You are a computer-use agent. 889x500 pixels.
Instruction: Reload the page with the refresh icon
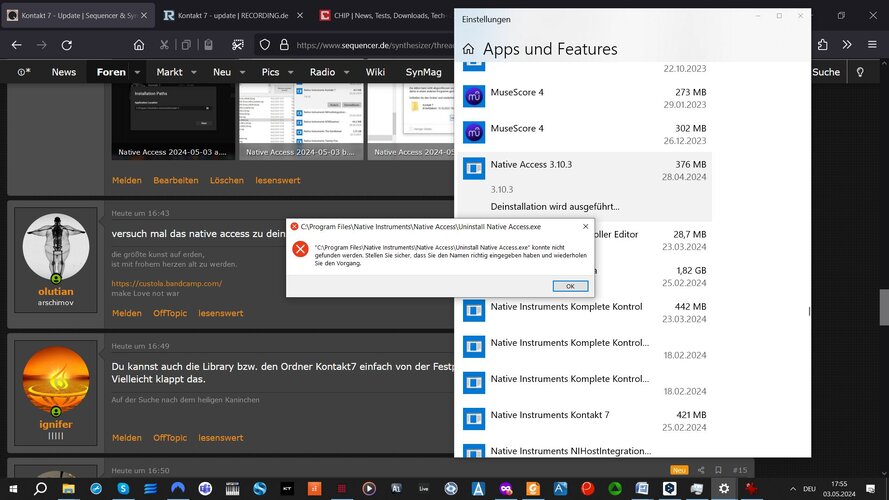click(x=67, y=45)
